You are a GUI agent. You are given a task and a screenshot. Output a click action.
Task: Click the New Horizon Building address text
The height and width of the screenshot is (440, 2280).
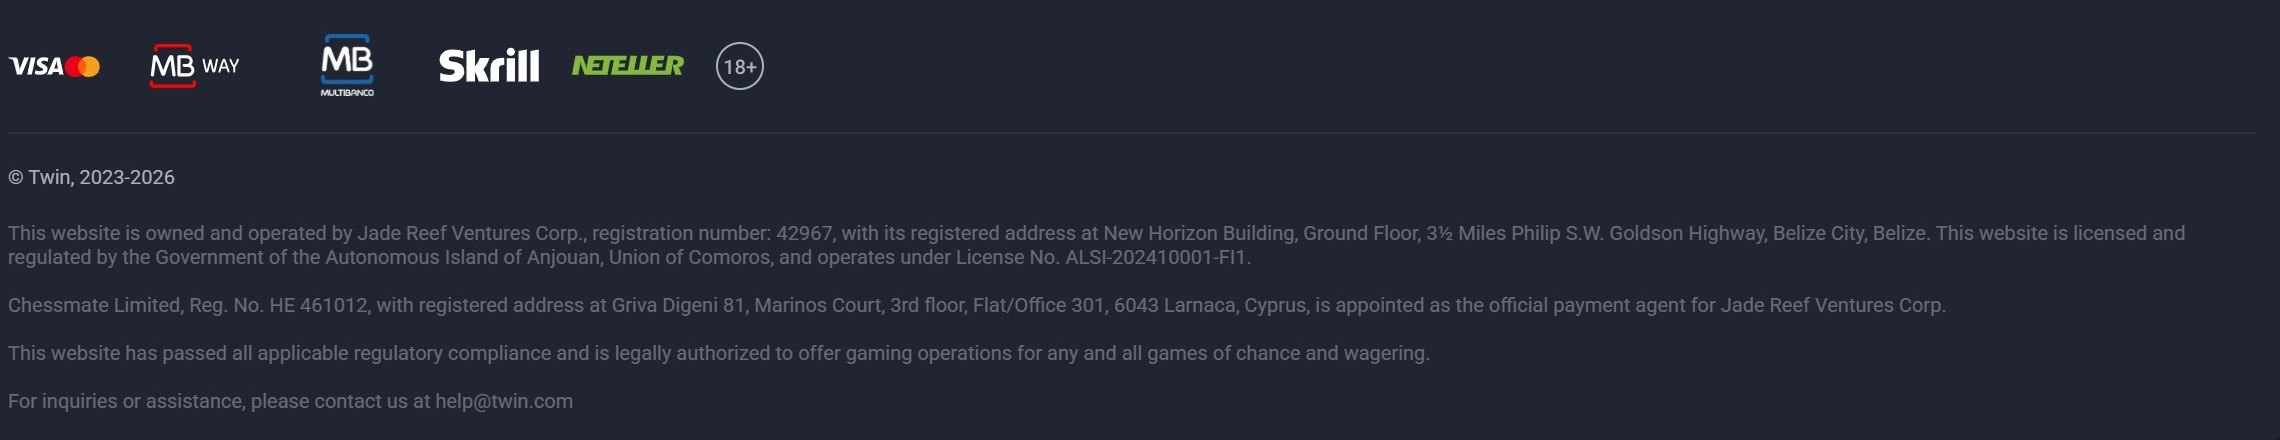point(1199,233)
